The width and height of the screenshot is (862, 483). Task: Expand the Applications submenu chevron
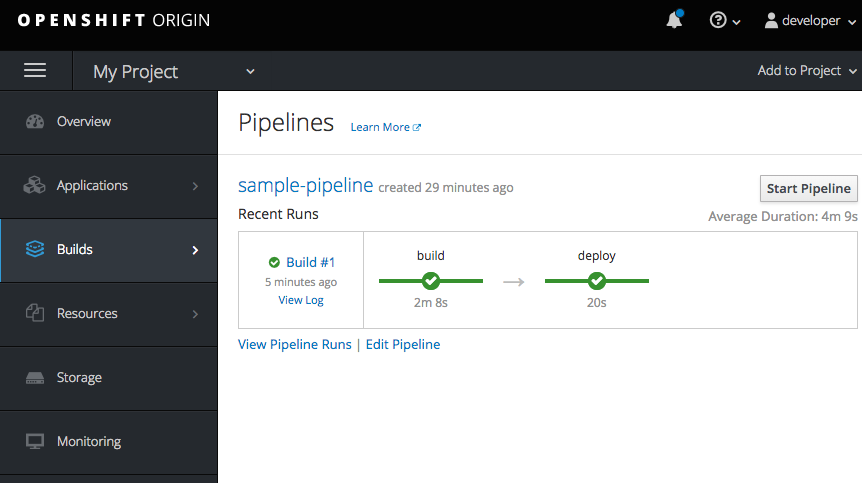tap(195, 186)
